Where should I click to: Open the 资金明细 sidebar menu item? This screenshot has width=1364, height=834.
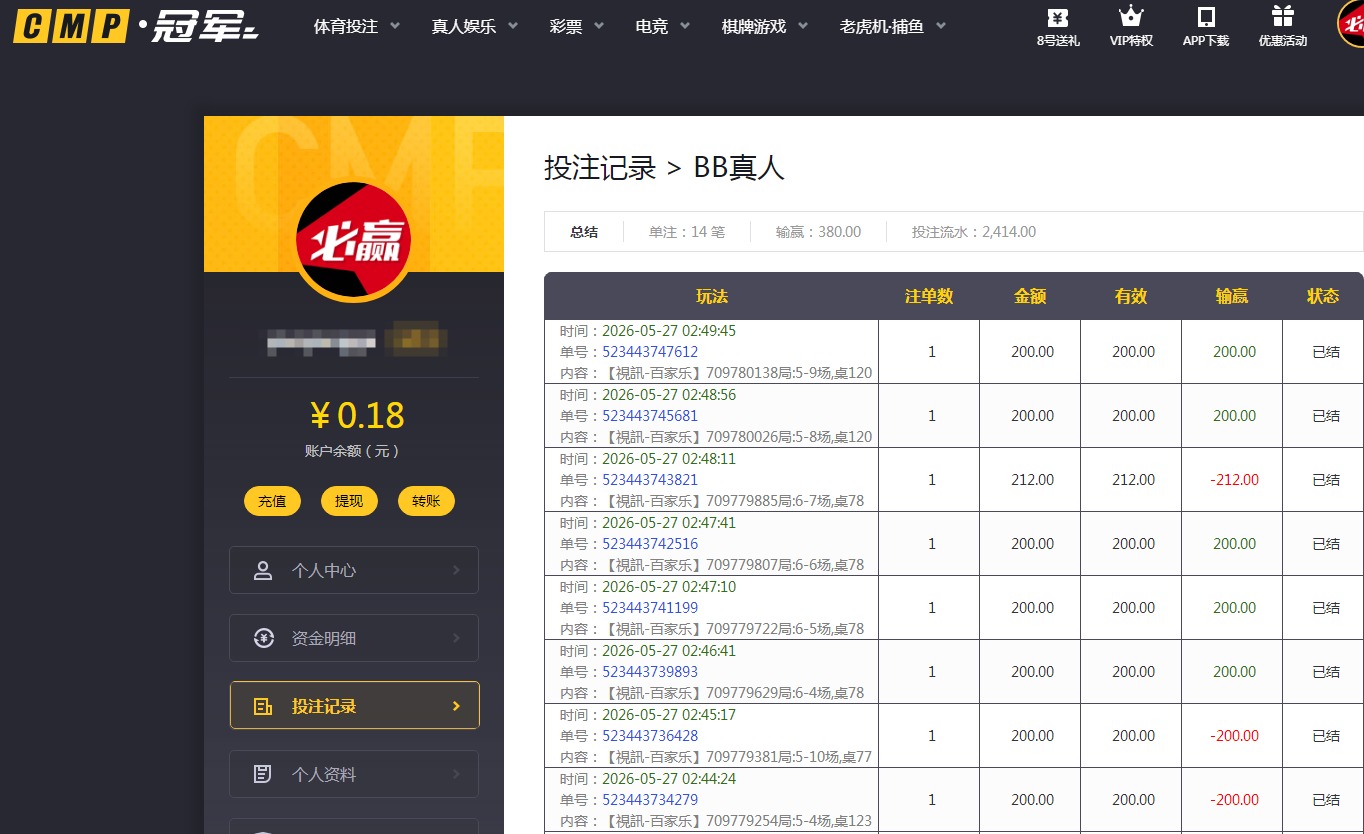pyautogui.click(x=354, y=638)
